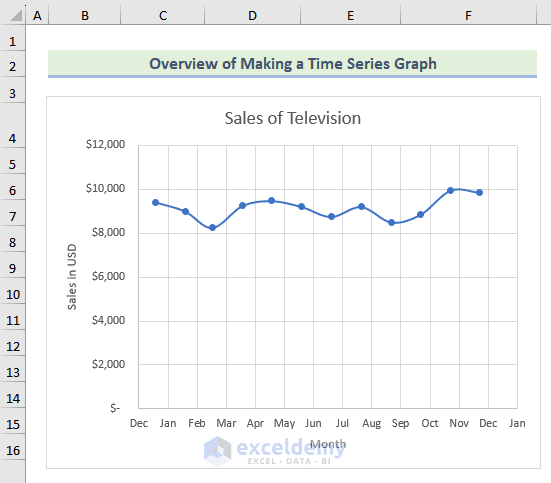551x483 pixels.
Task: Click the 'May' axis label
Action: click(x=284, y=423)
